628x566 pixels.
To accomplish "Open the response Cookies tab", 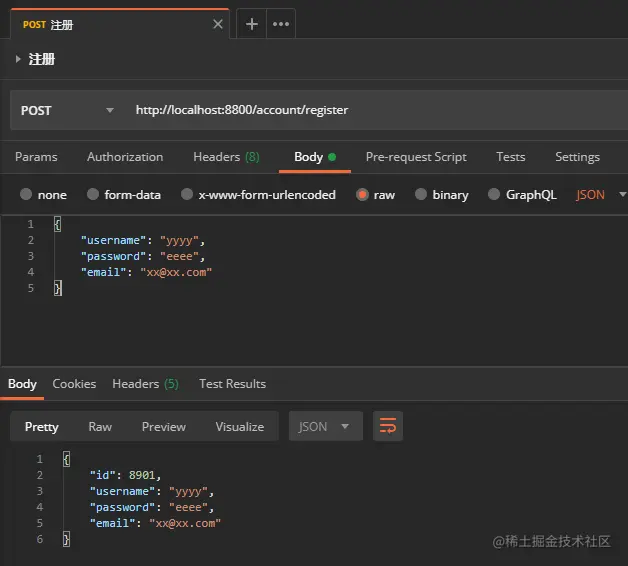I will [74, 384].
